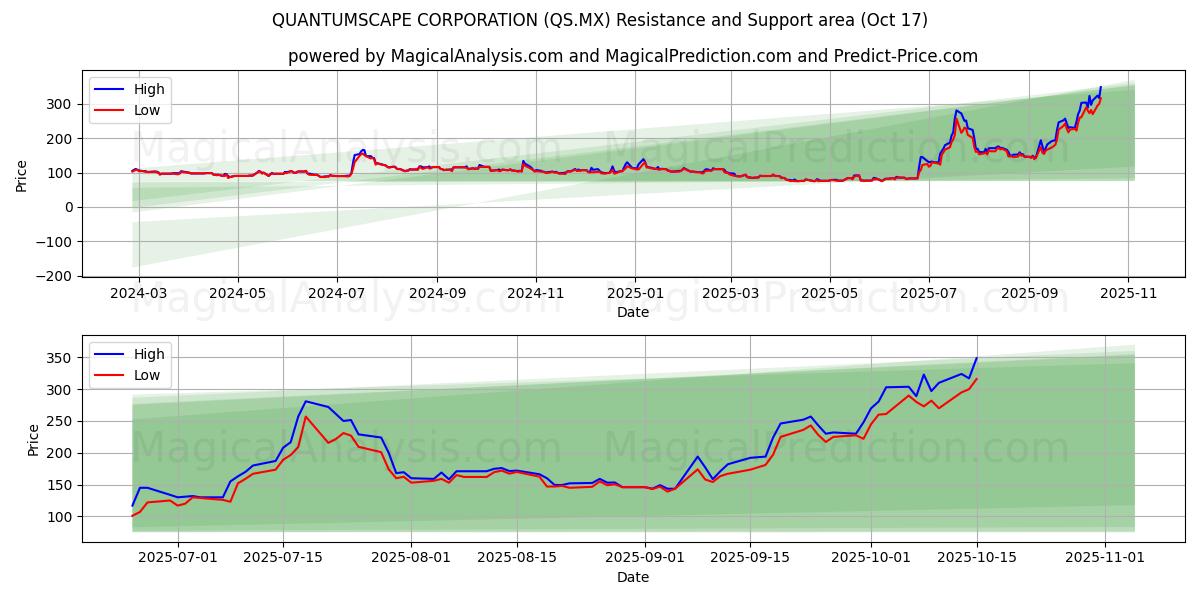Click the Date x-axis label of upper chart
The image size is (1200, 600).
(x=632, y=312)
